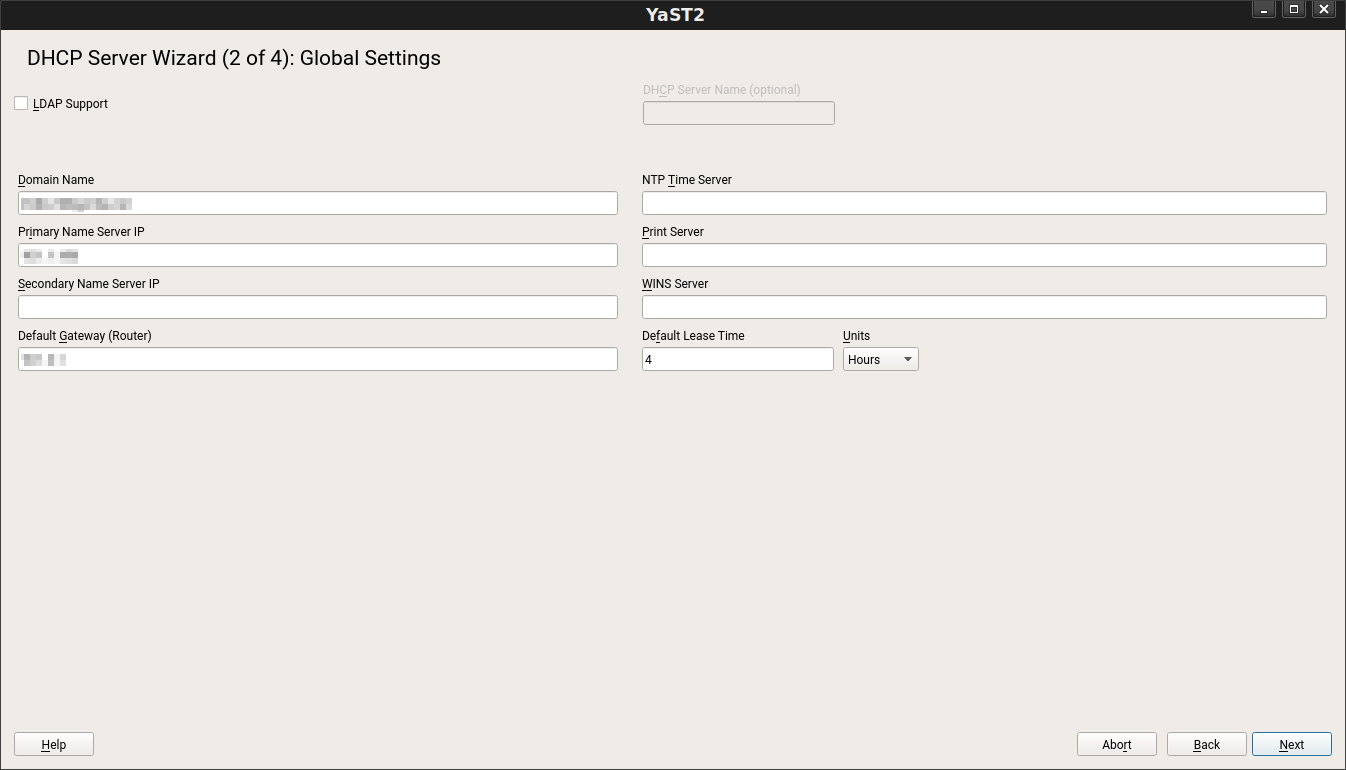Expand the Units selector arrow
This screenshot has height=770, width=1346.
[x=907, y=358]
